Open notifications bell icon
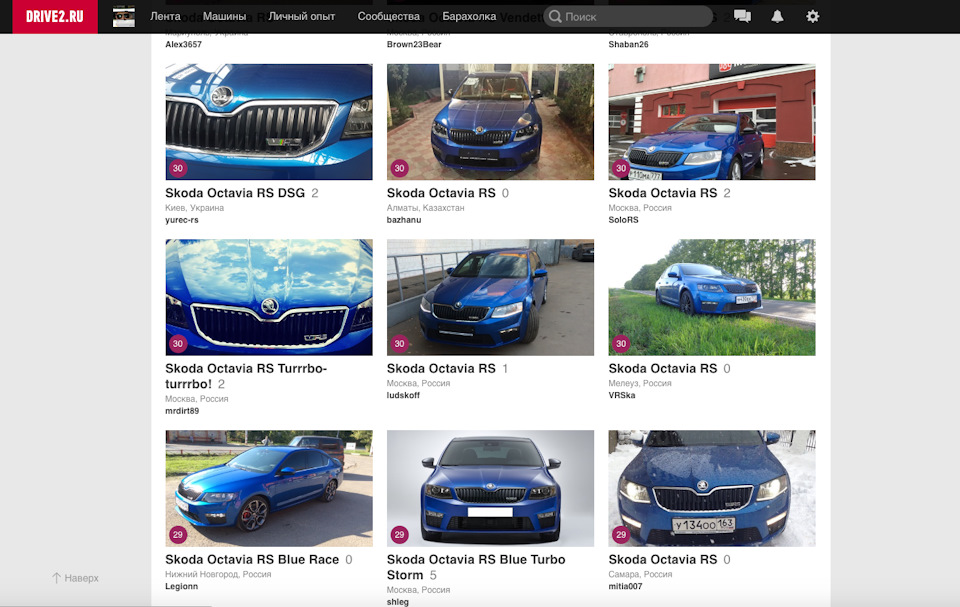This screenshot has width=960, height=607. point(777,17)
